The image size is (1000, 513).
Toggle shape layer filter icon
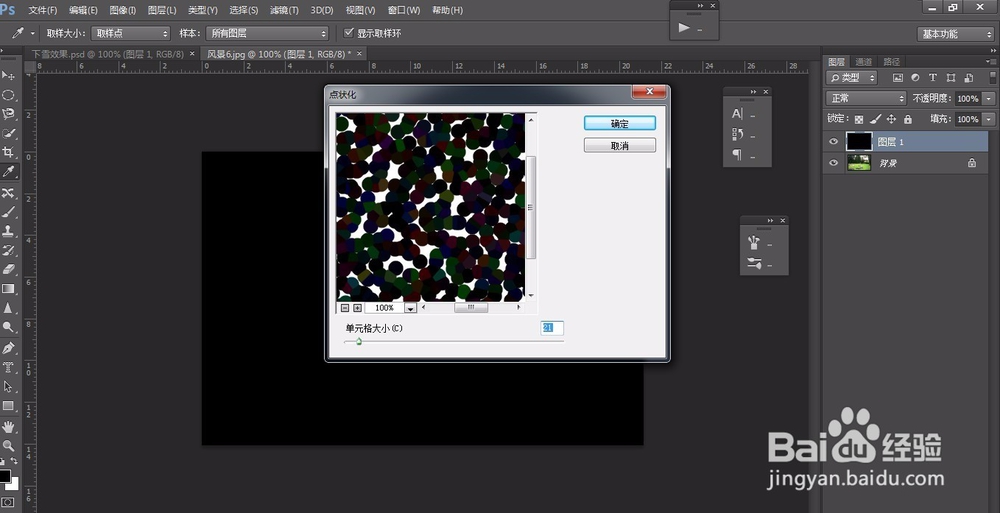951,78
